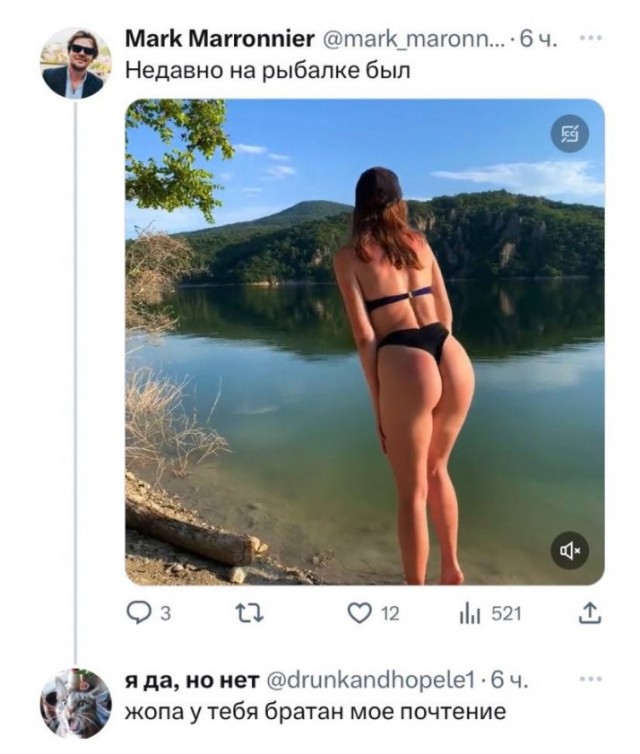Share the tweet via share icon
This screenshot has height=754, width=640.
click(590, 612)
